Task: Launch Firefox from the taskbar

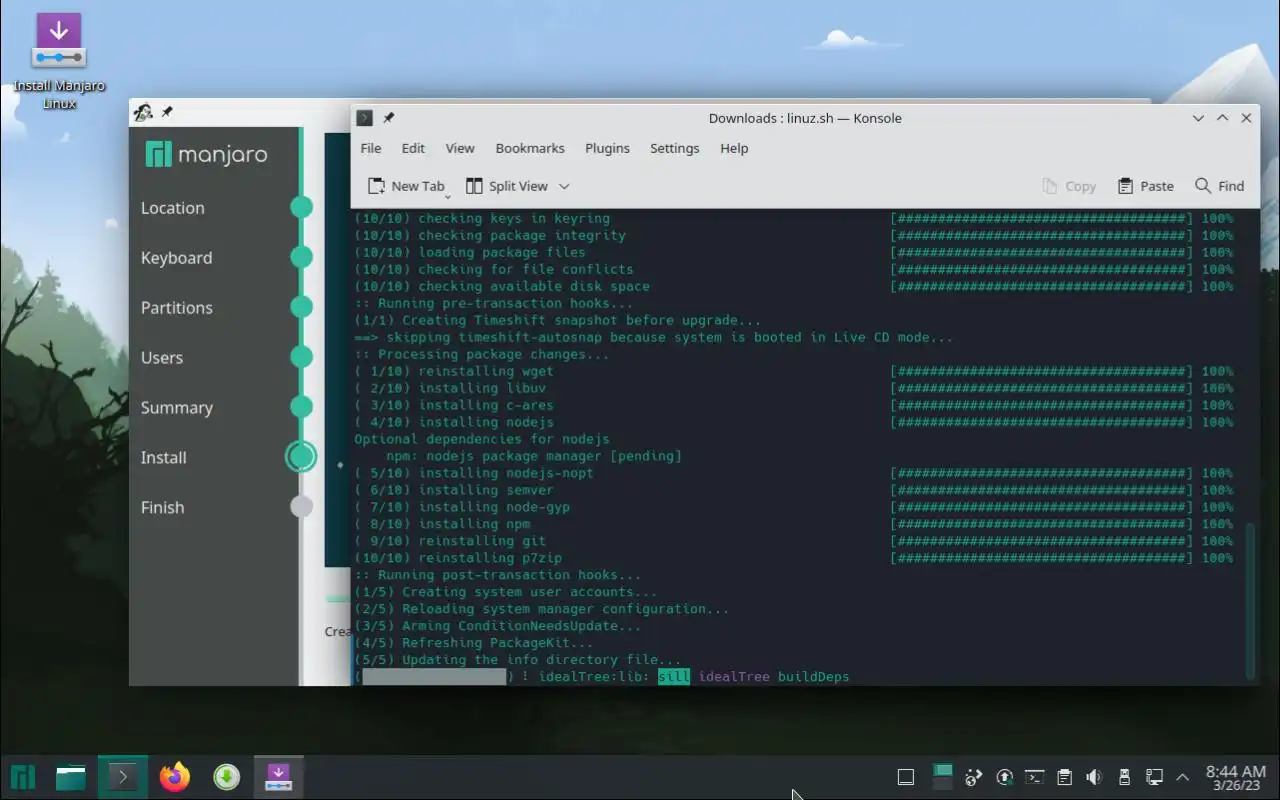Action: tap(175, 777)
